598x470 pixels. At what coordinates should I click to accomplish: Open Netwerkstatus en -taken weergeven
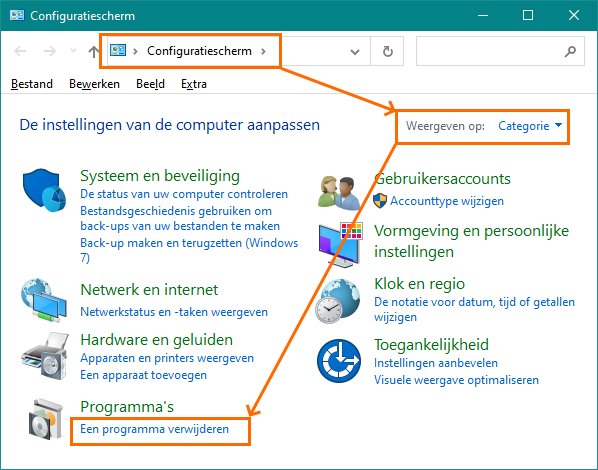tap(174, 312)
